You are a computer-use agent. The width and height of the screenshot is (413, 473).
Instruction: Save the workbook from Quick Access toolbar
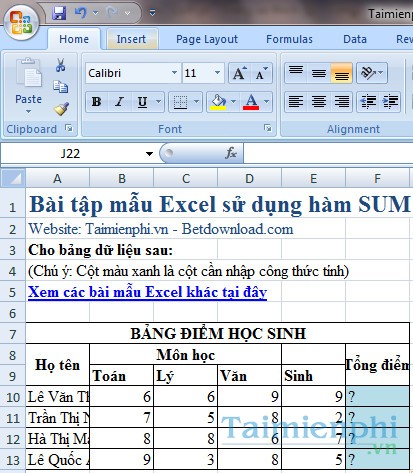point(59,13)
